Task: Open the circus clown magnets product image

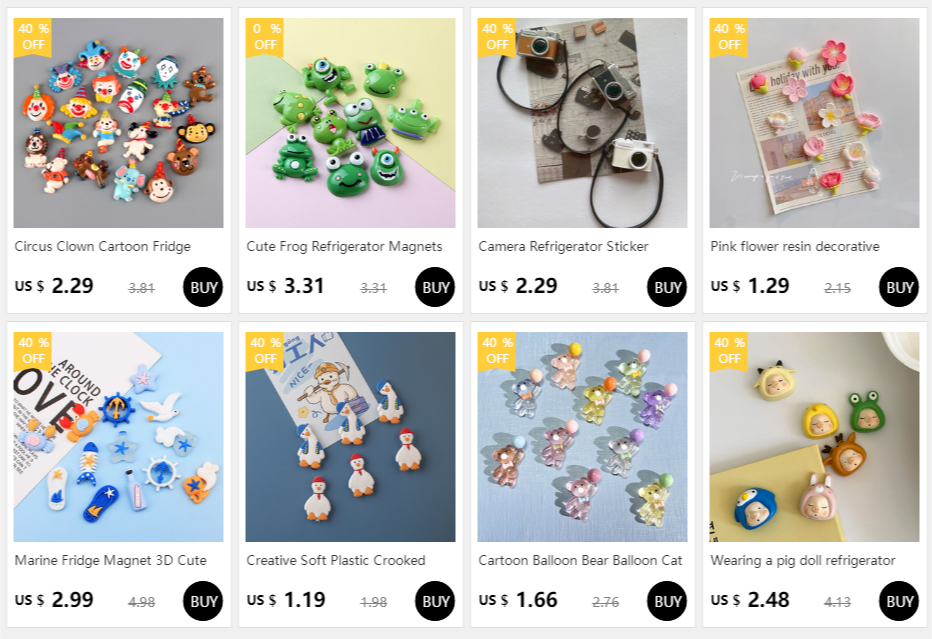Action: pyautogui.click(x=118, y=122)
